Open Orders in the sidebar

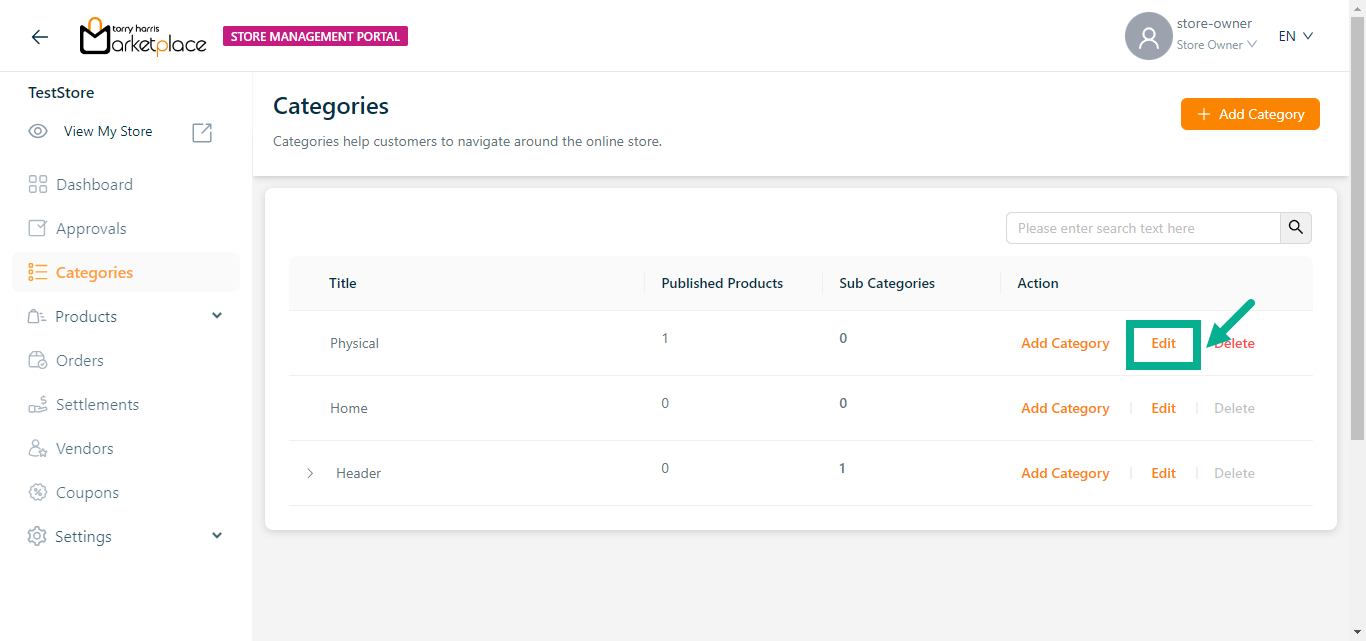click(x=80, y=361)
